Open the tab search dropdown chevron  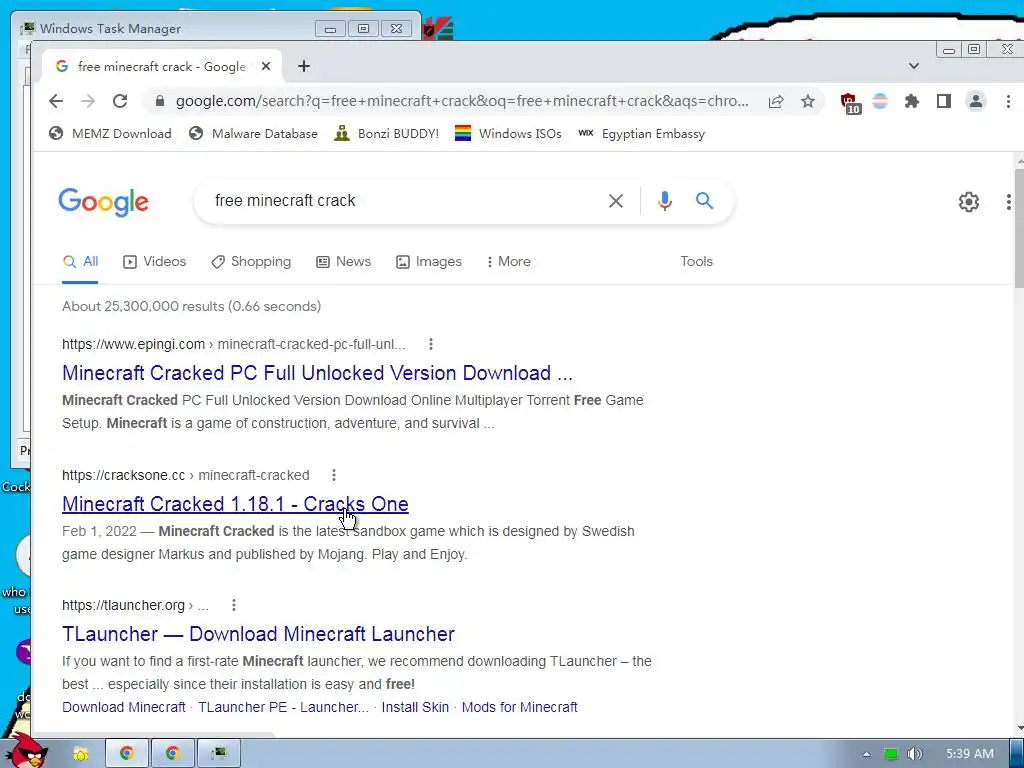(914, 66)
